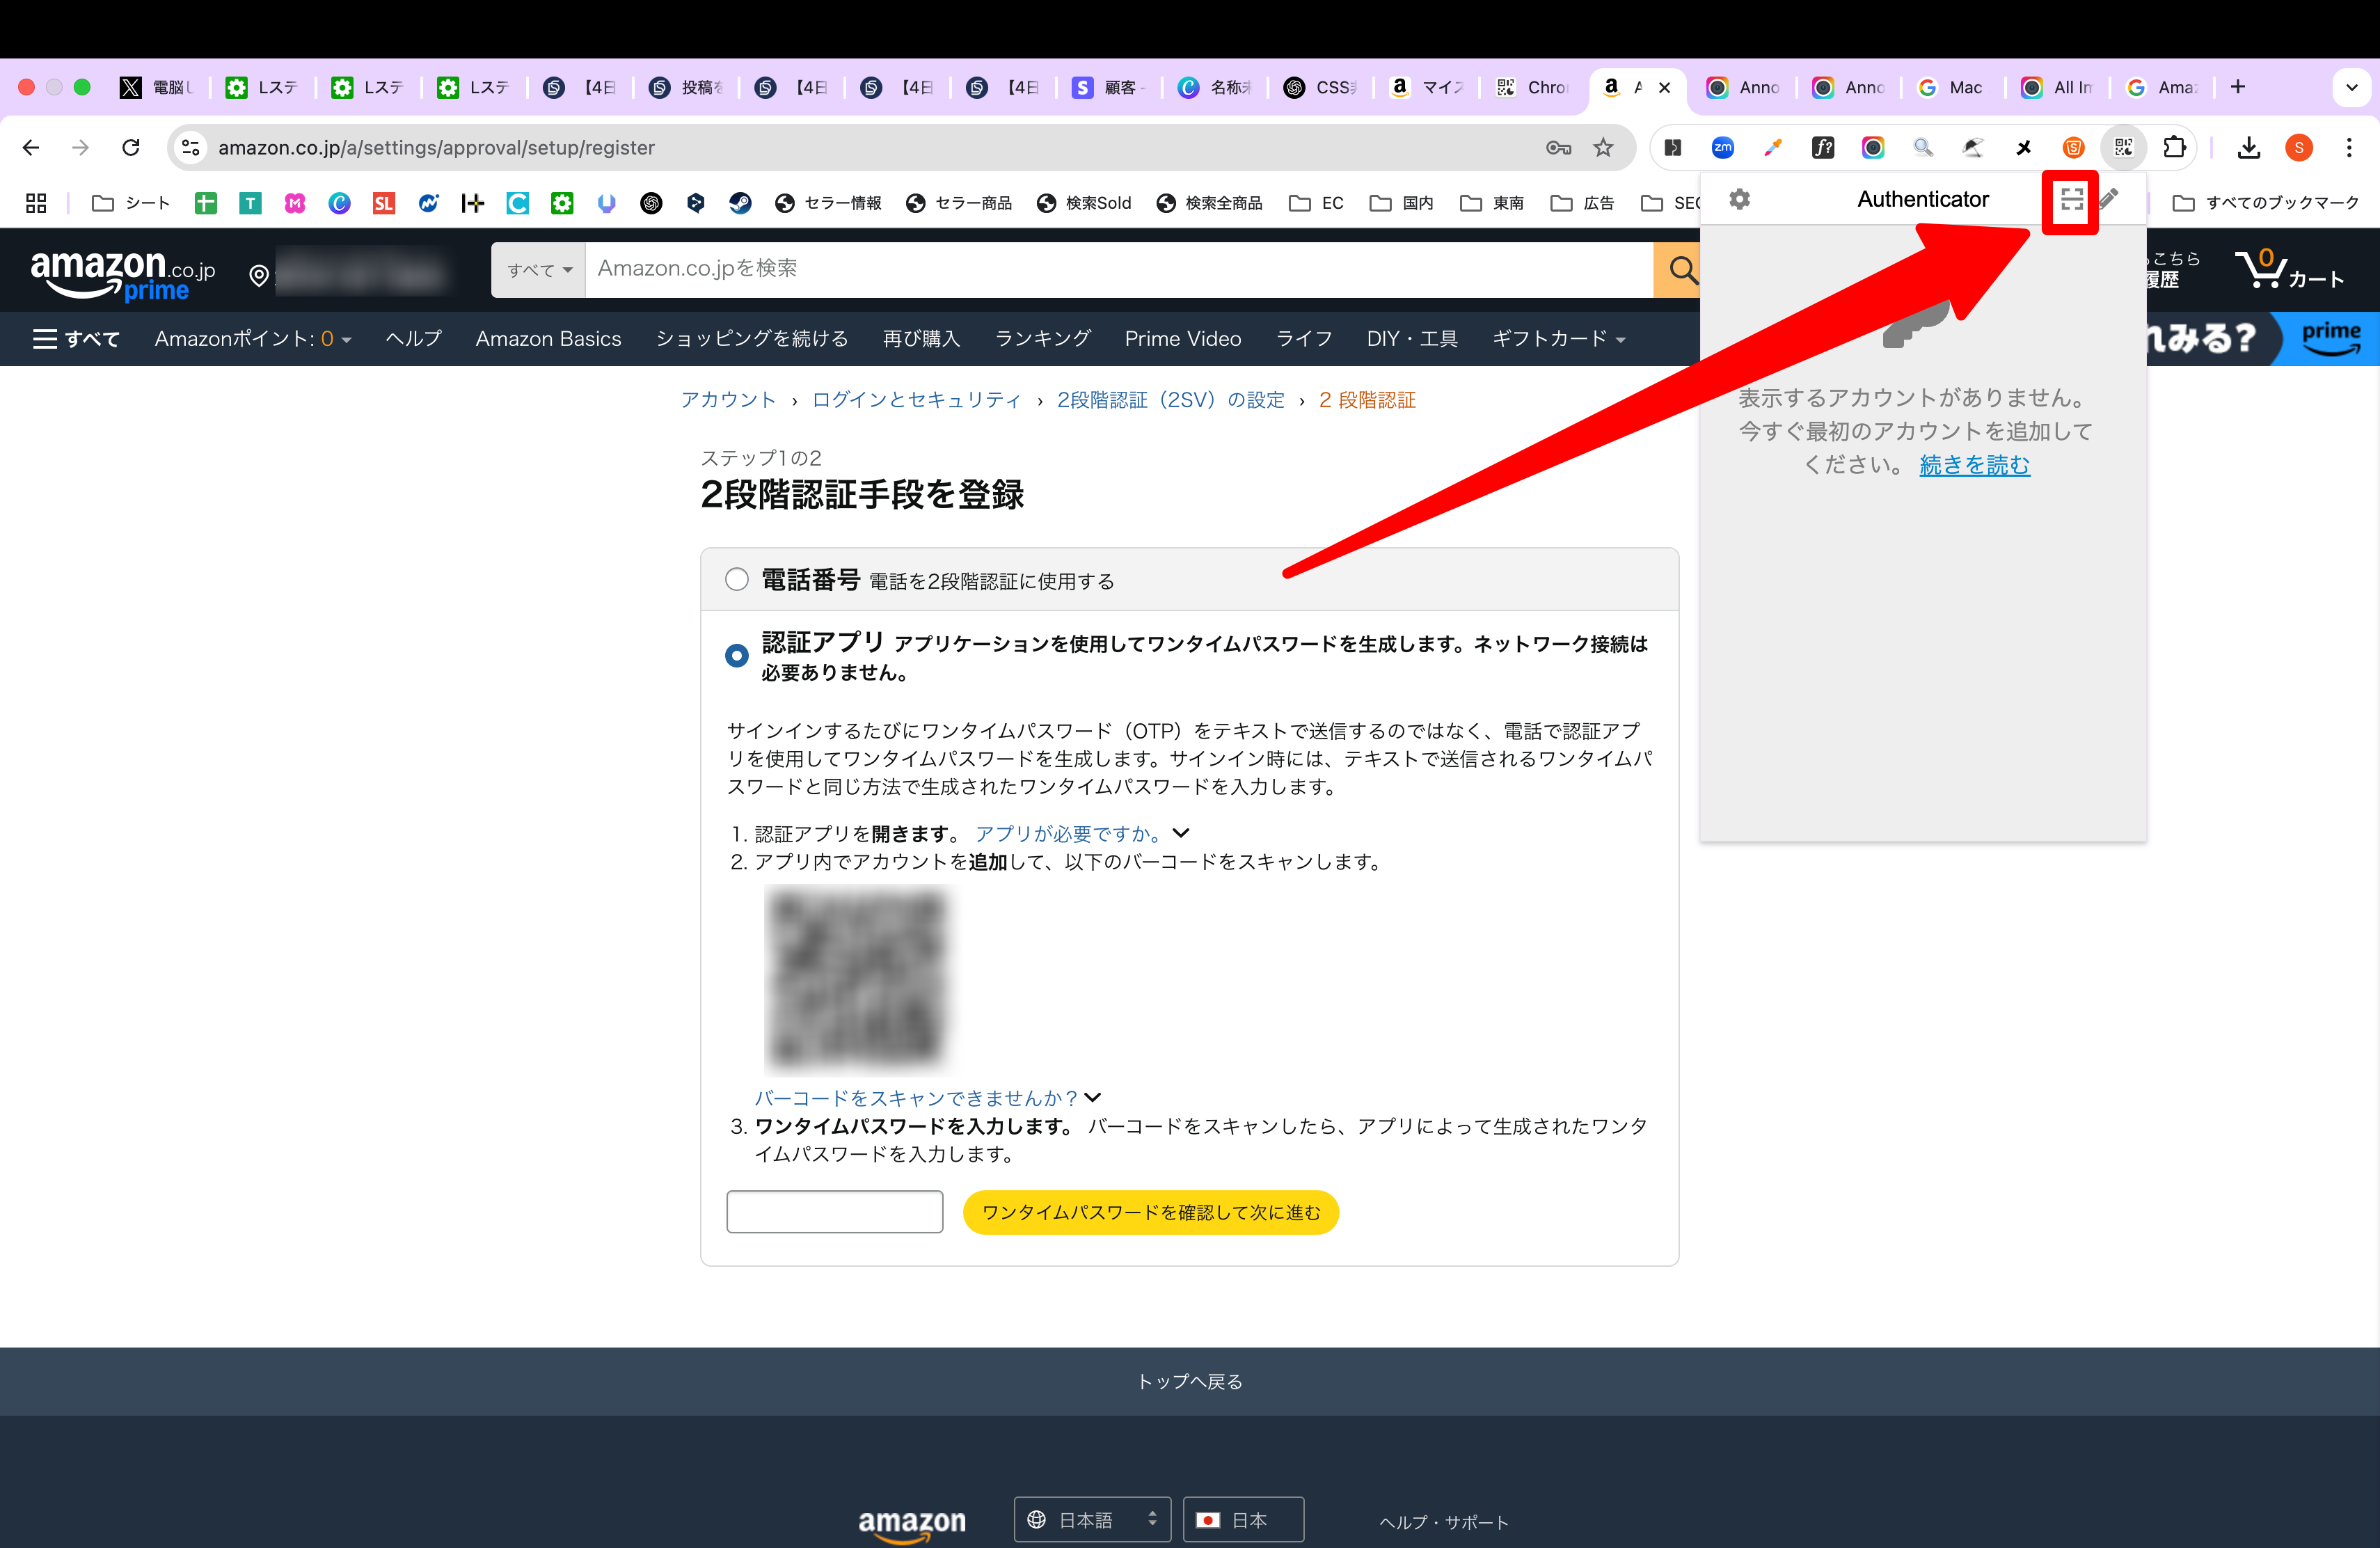This screenshot has width=2380, height=1548.
Task: Open Chrome profile avatar S
Action: click(2299, 148)
